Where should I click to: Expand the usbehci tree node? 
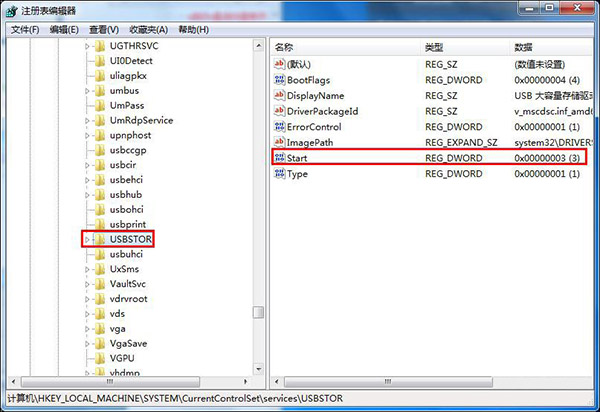click(87, 180)
